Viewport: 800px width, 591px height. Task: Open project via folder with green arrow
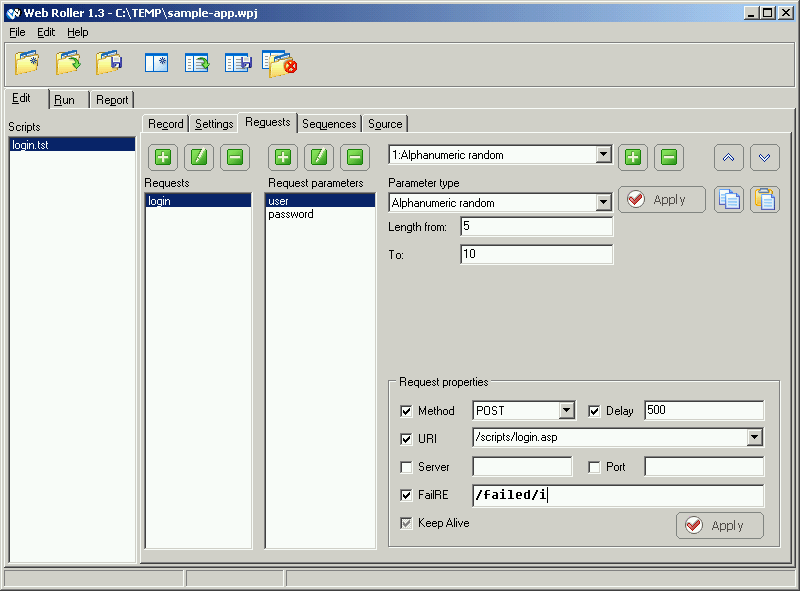[68, 63]
